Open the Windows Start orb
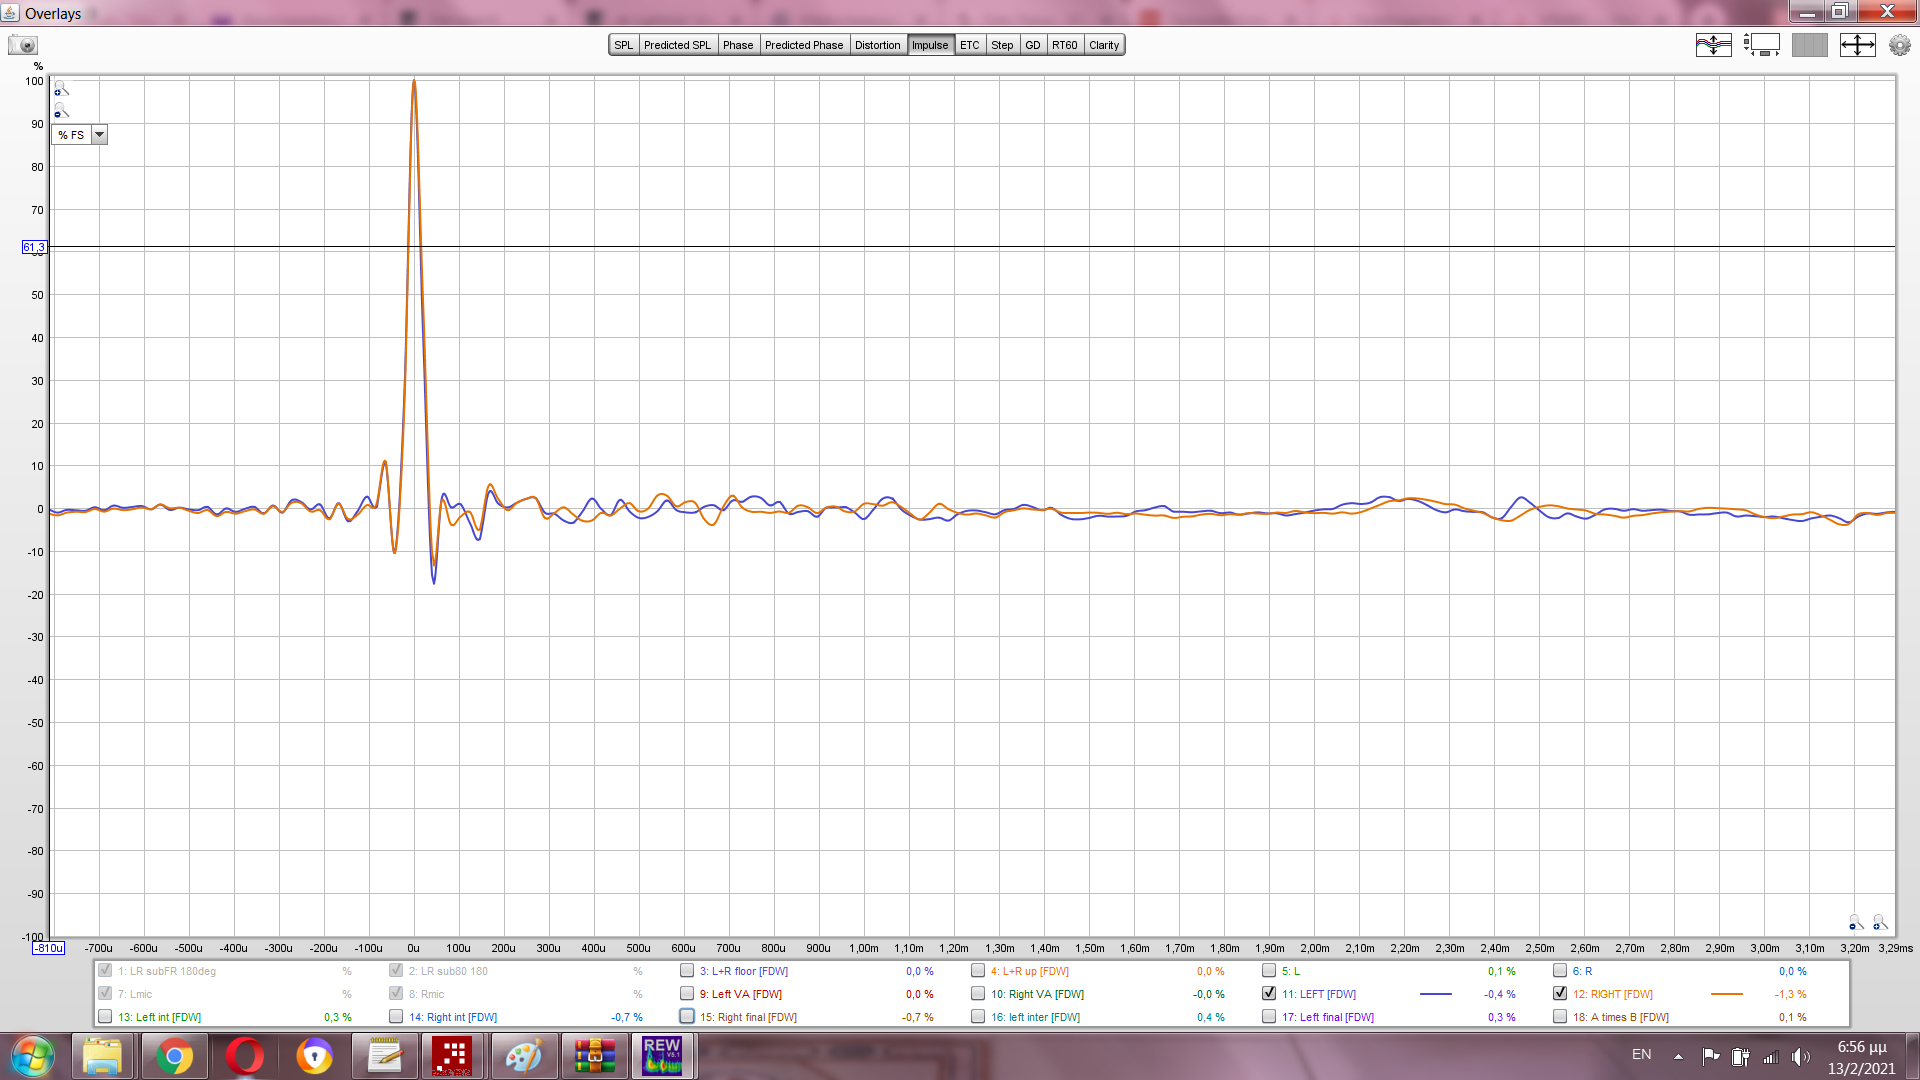 pyautogui.click(x=32, y=1056)
